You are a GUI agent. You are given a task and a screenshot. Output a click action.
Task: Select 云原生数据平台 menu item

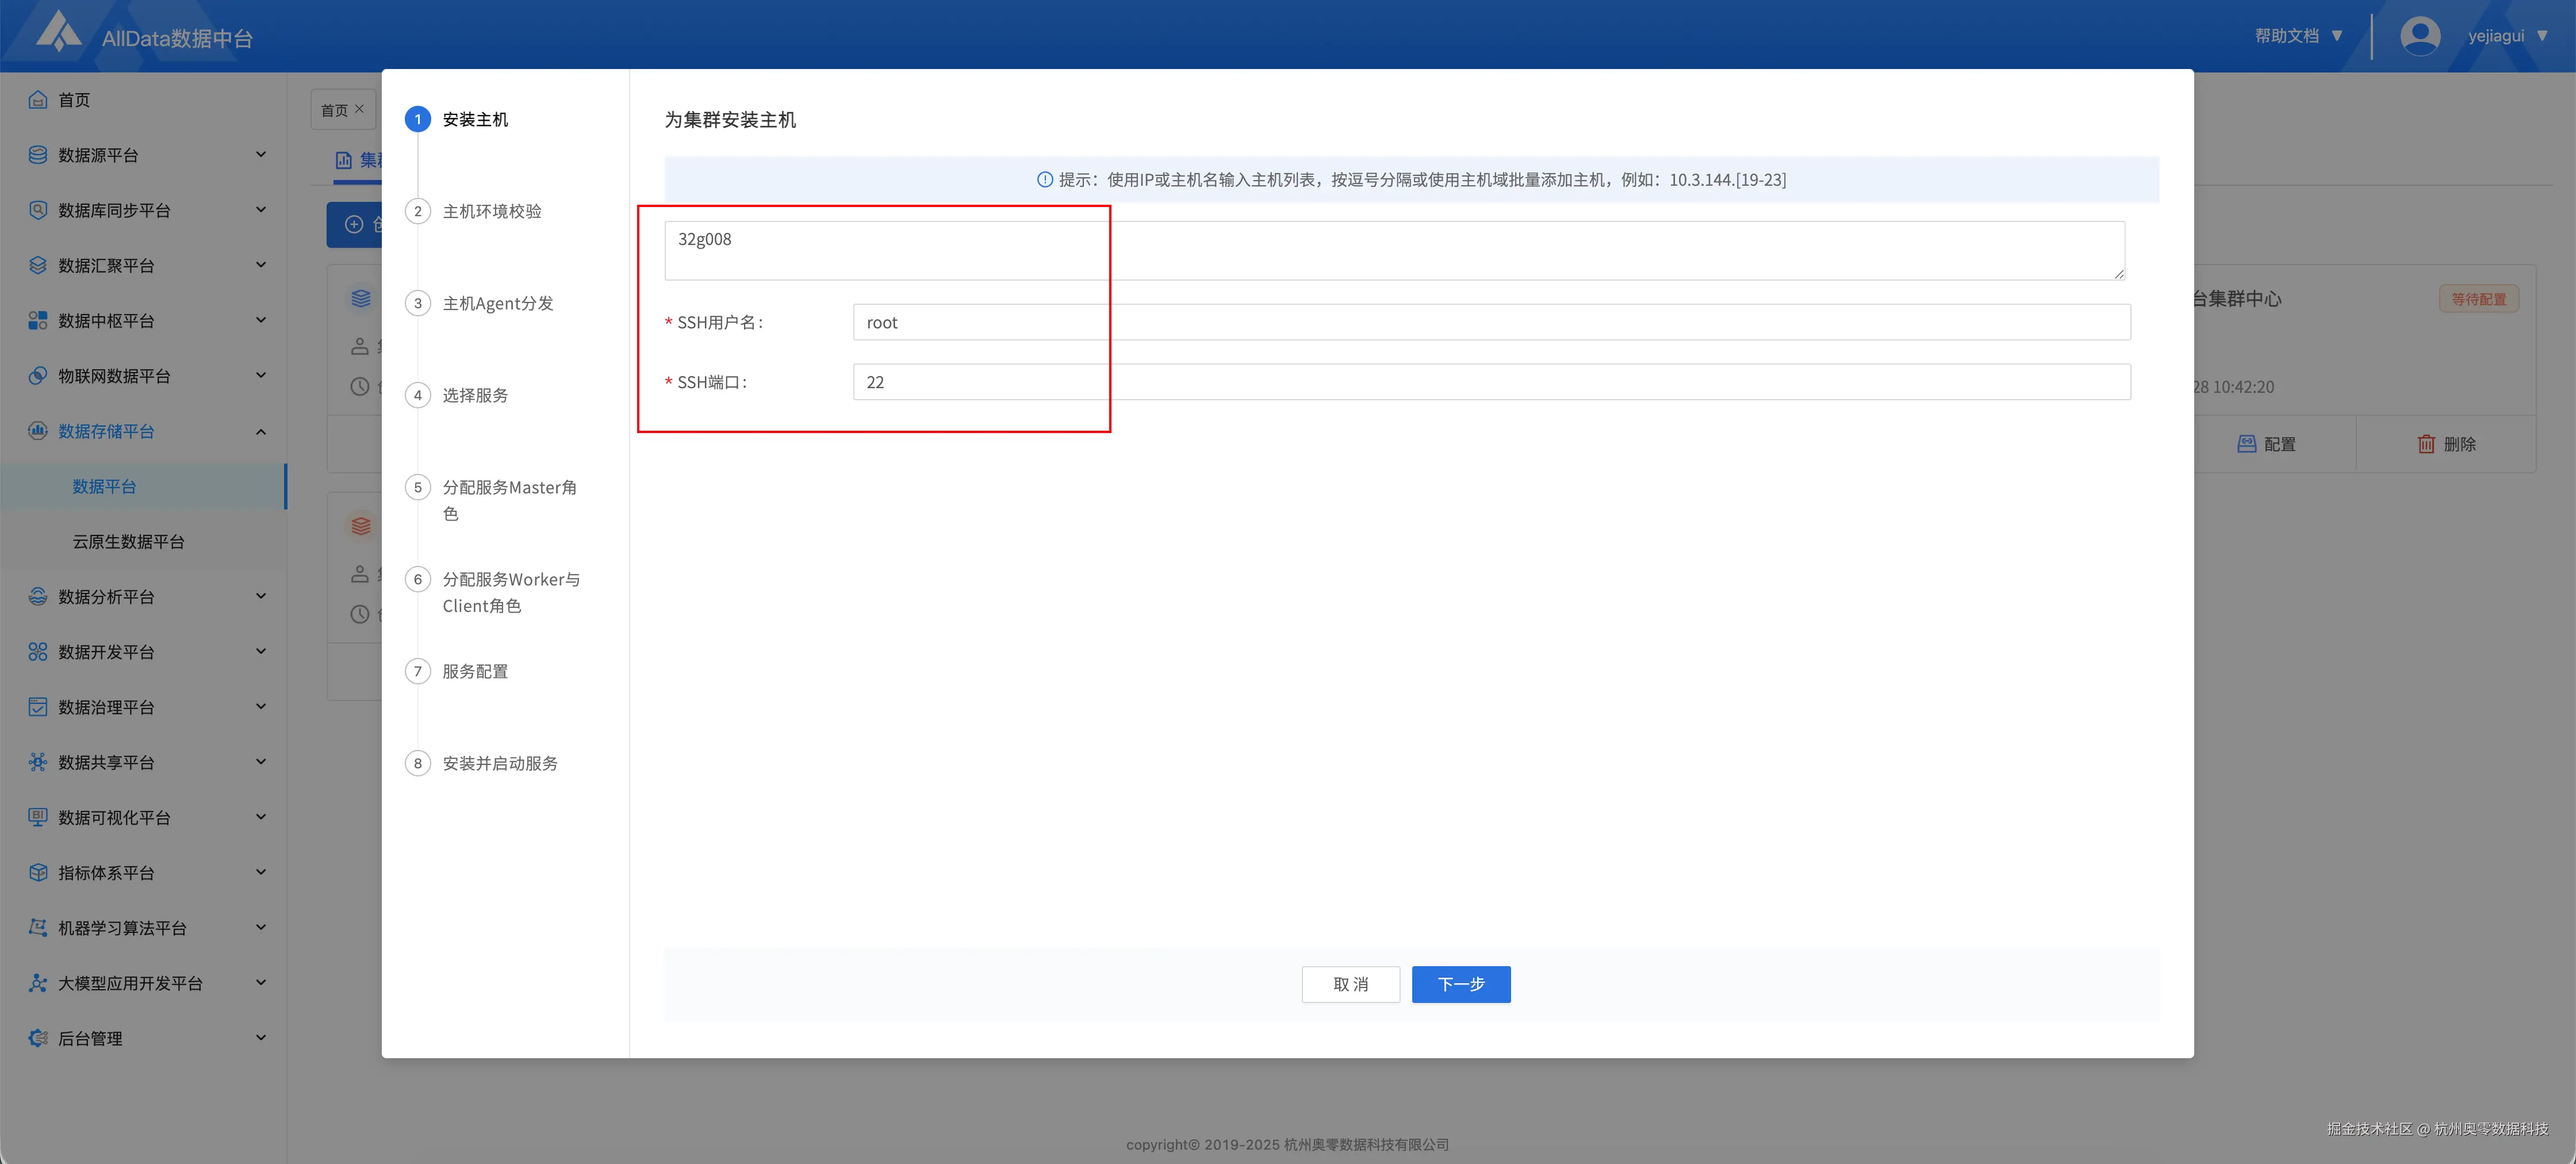click(128, 541)
